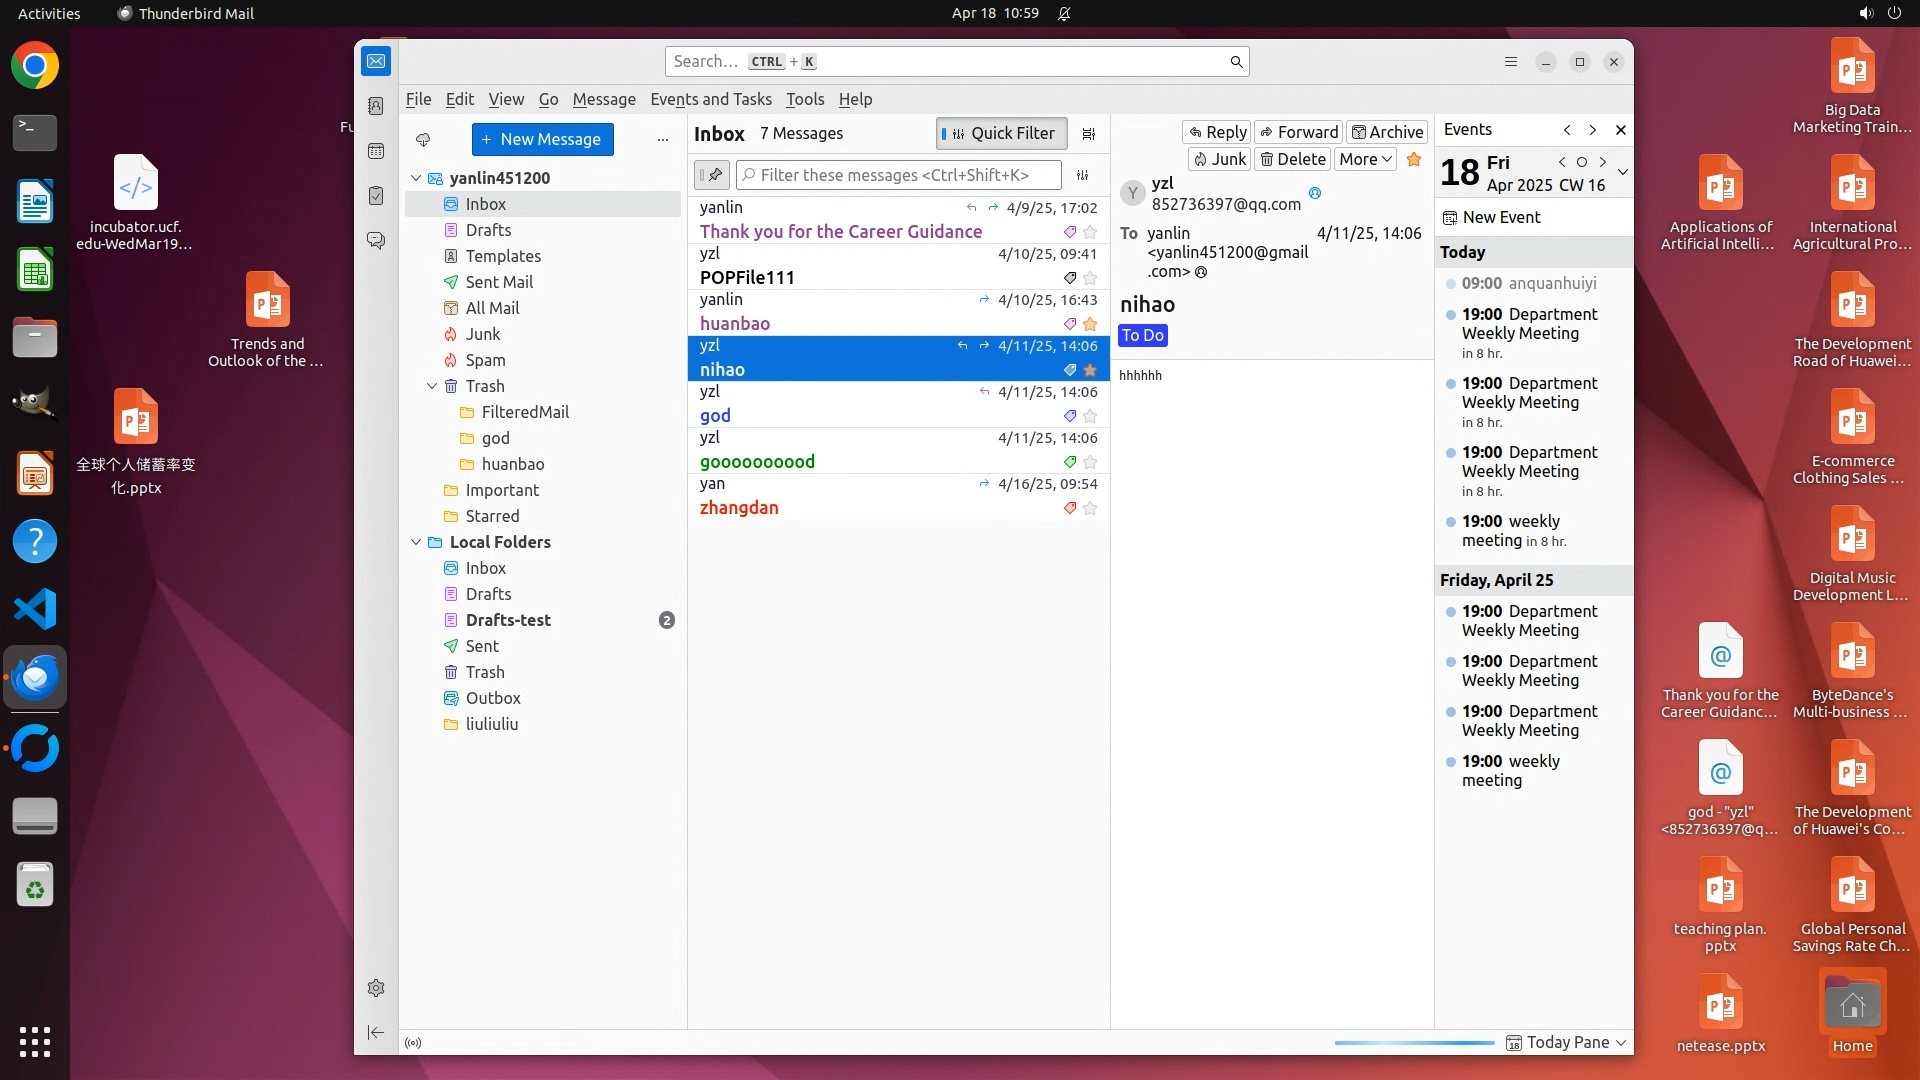Click the Forward button
The height and width of the screenshot is (1080, 1920).
point(1298,132)
